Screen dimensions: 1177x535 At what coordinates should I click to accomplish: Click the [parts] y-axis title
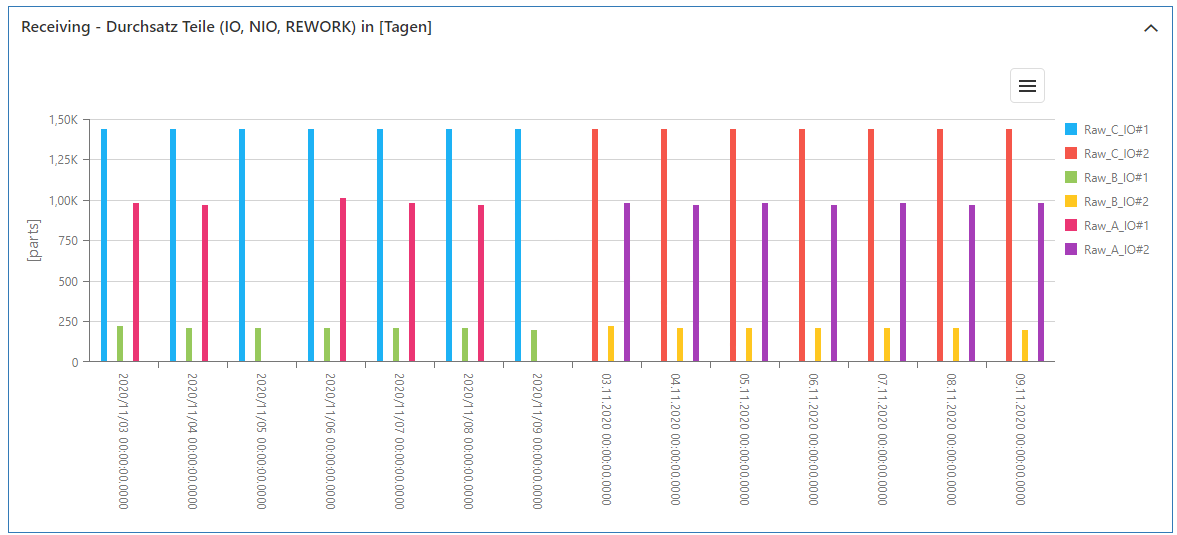click(x=34, y=241)
